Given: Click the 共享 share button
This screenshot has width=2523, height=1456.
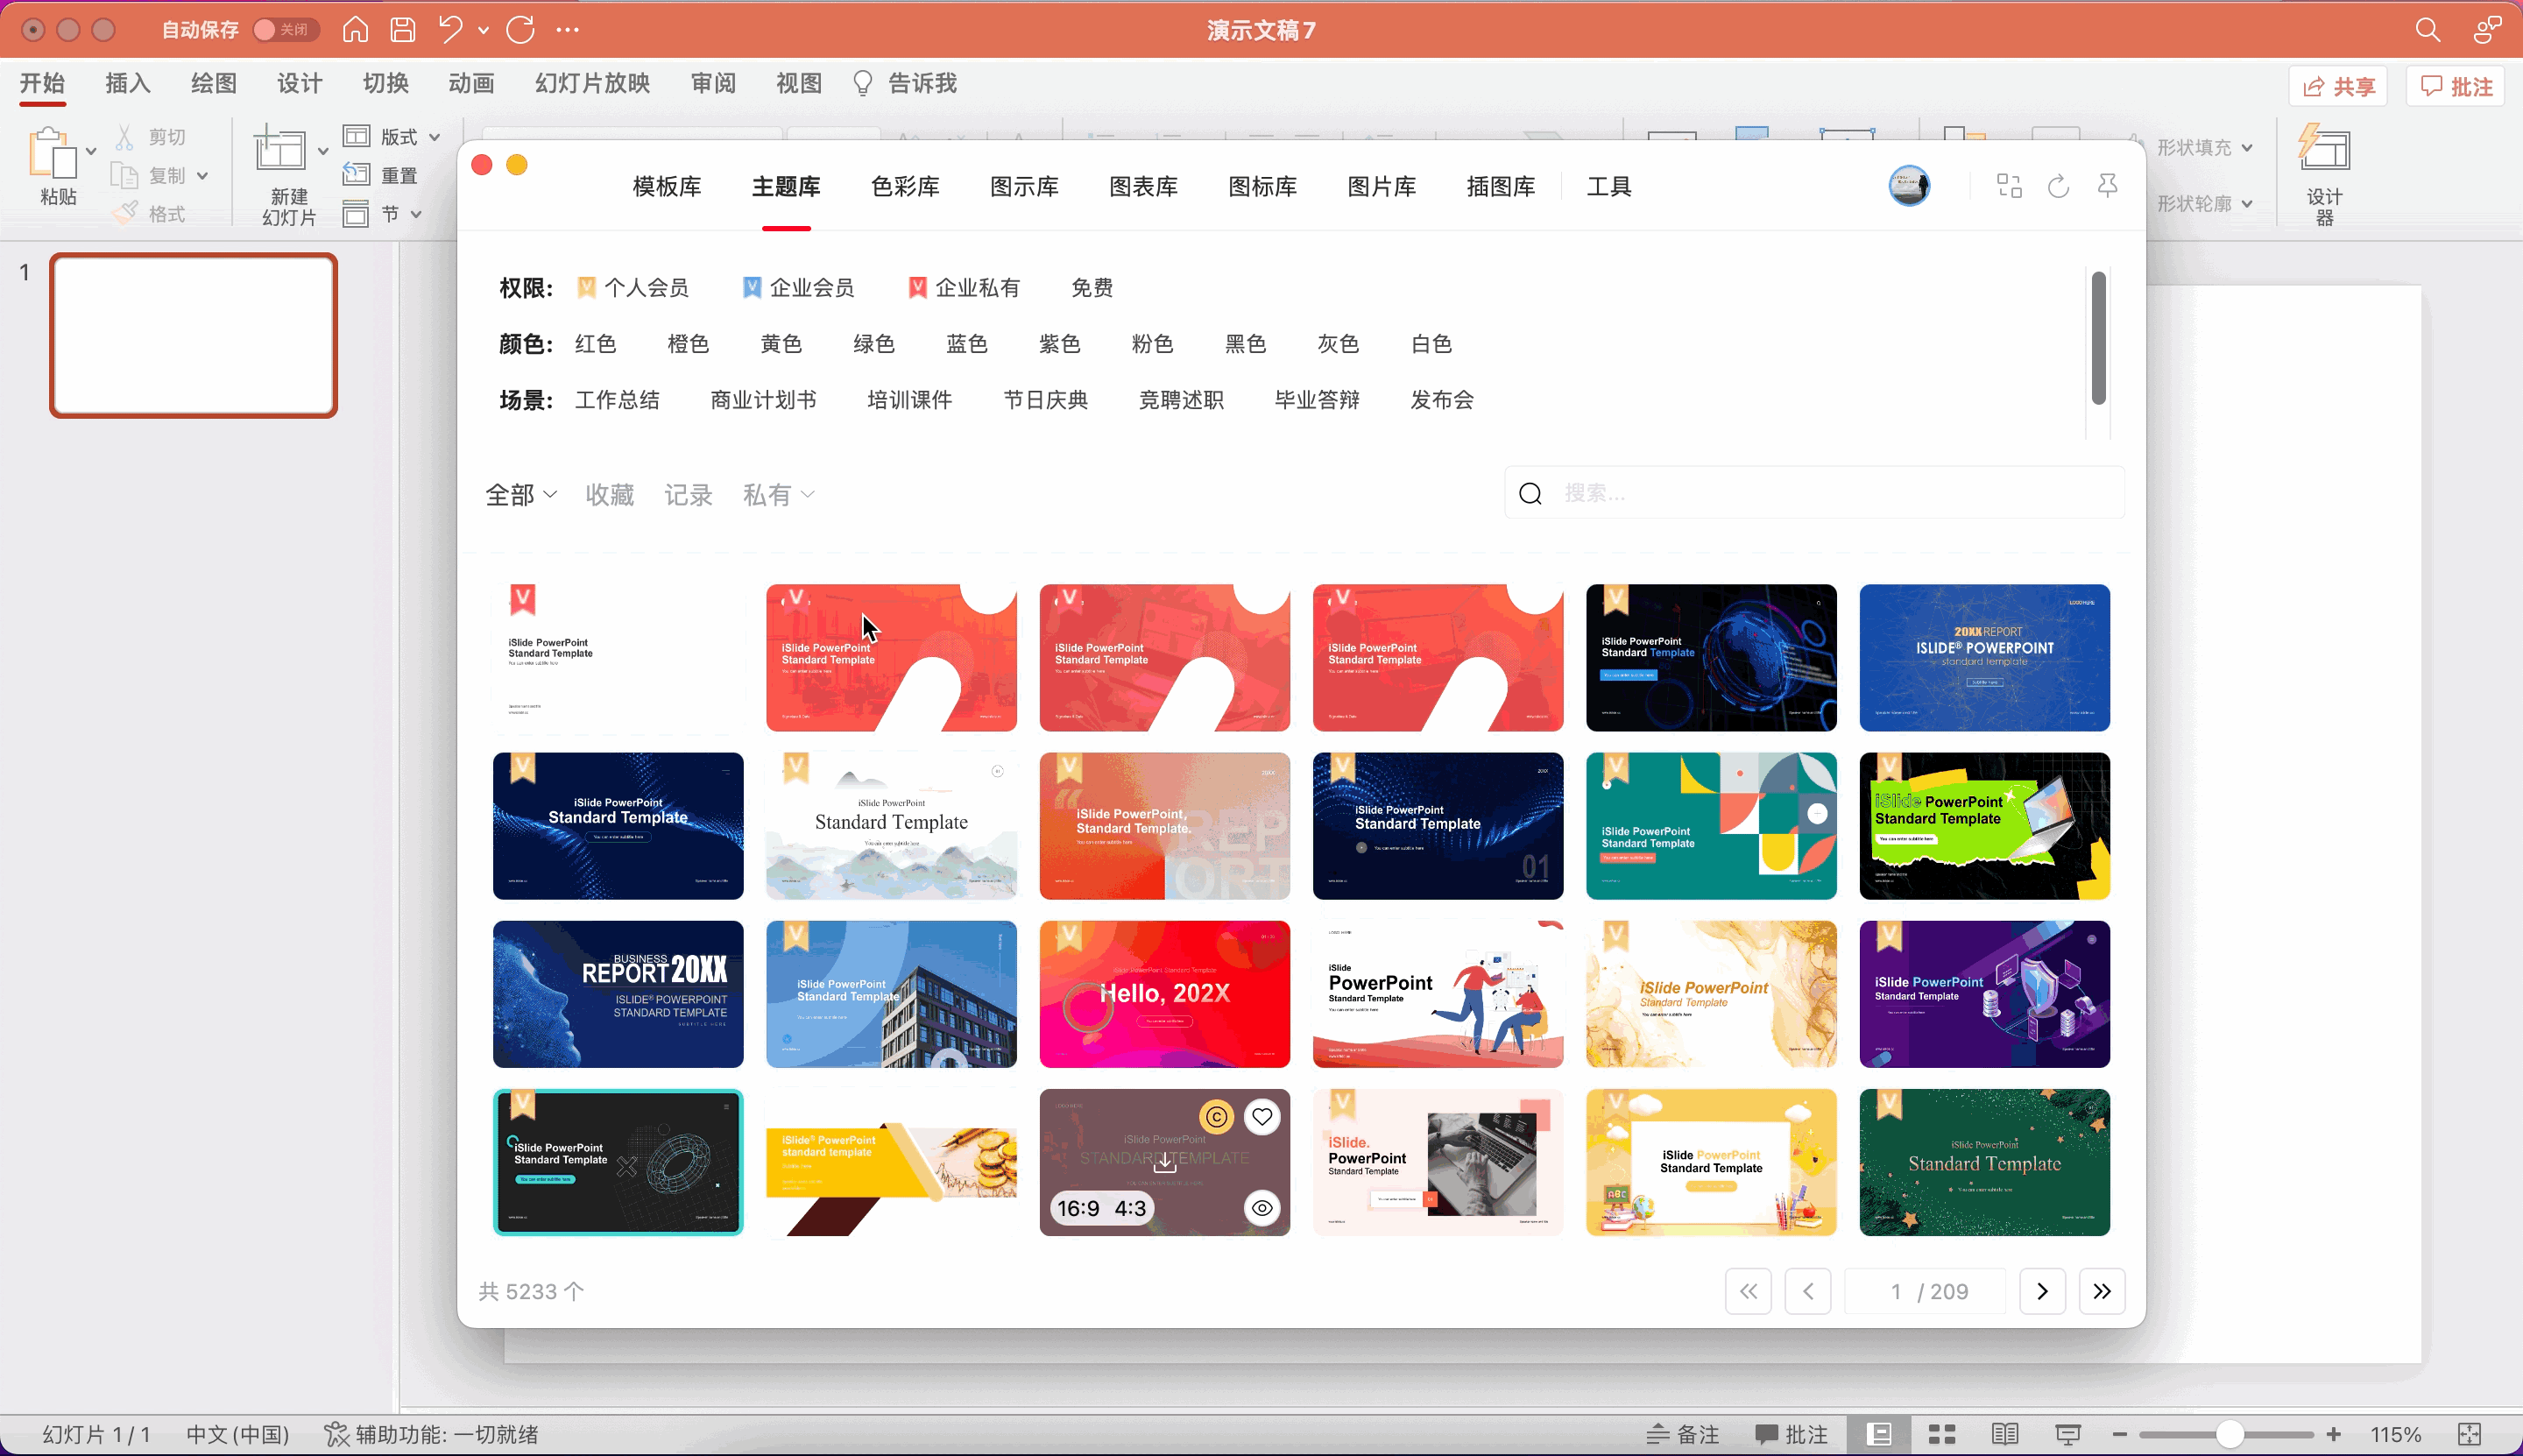Looking at the screenshot, I should (2337, 87).
